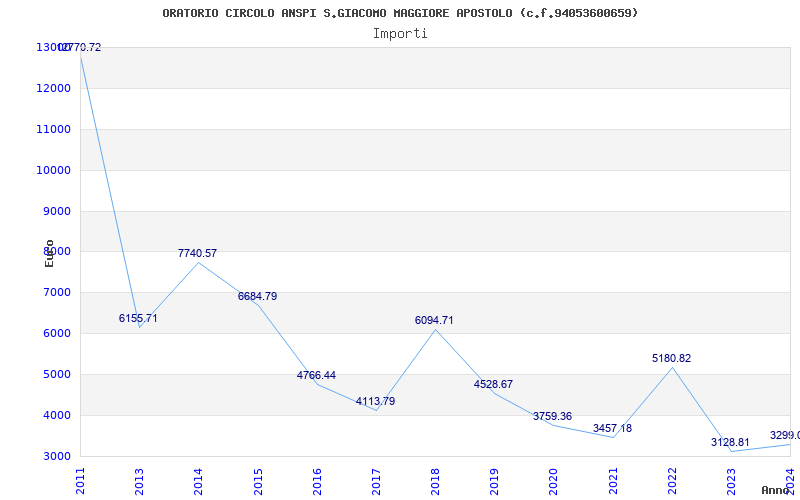The width and height of the screenshot is (800, 500).
Task: Select the 2014 x-axis year label
Action: [x=198, y=482]
